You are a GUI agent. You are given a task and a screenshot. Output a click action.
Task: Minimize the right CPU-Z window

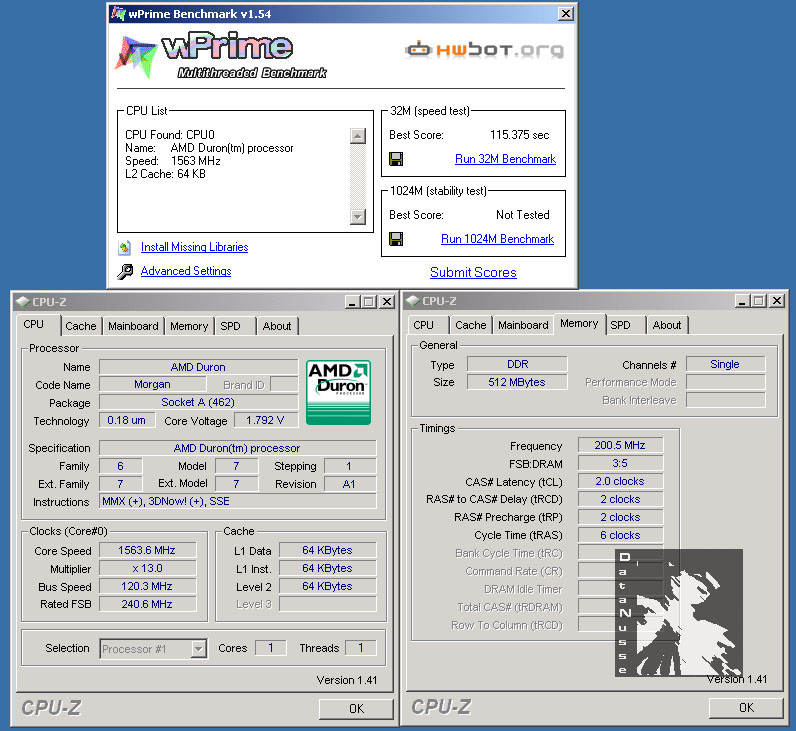pyautogui.click(x=742, y=301)
